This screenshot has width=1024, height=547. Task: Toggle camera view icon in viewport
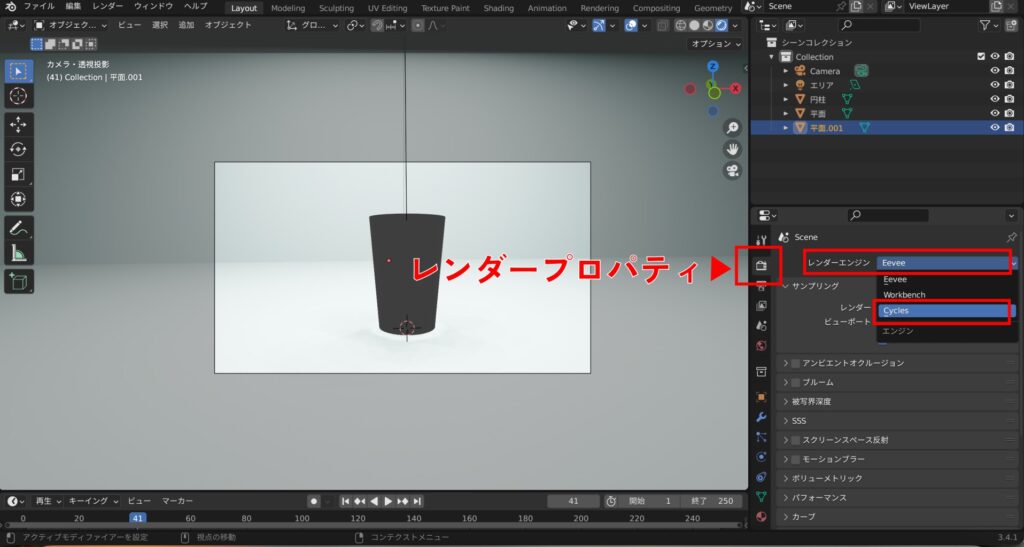click(x=732, y=170)
